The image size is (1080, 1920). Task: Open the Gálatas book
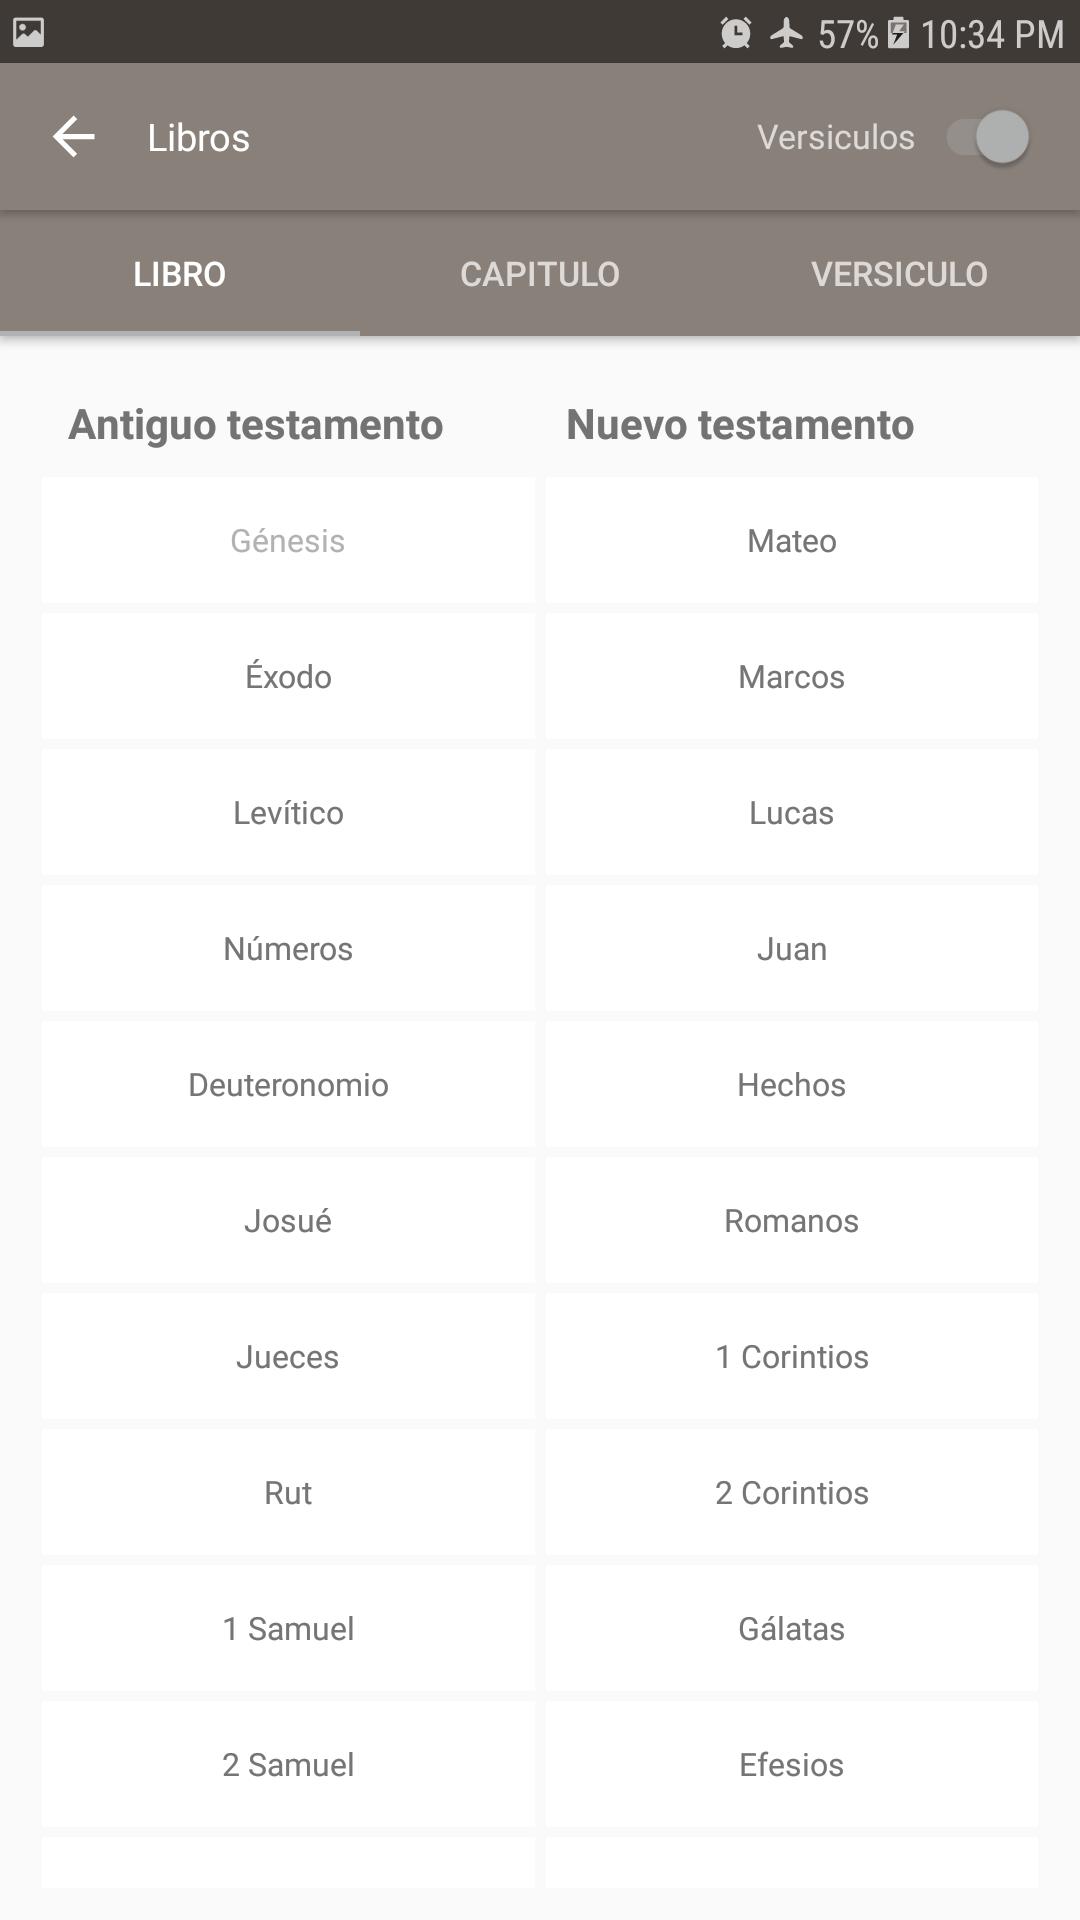coord(792,1628)
